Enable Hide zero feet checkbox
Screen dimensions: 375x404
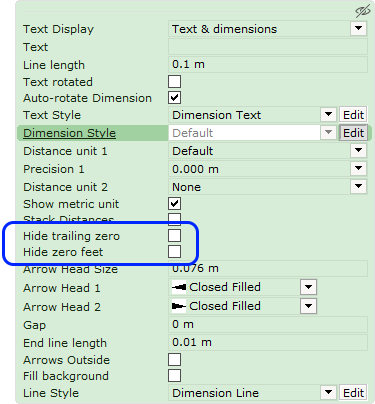[175, 251]
